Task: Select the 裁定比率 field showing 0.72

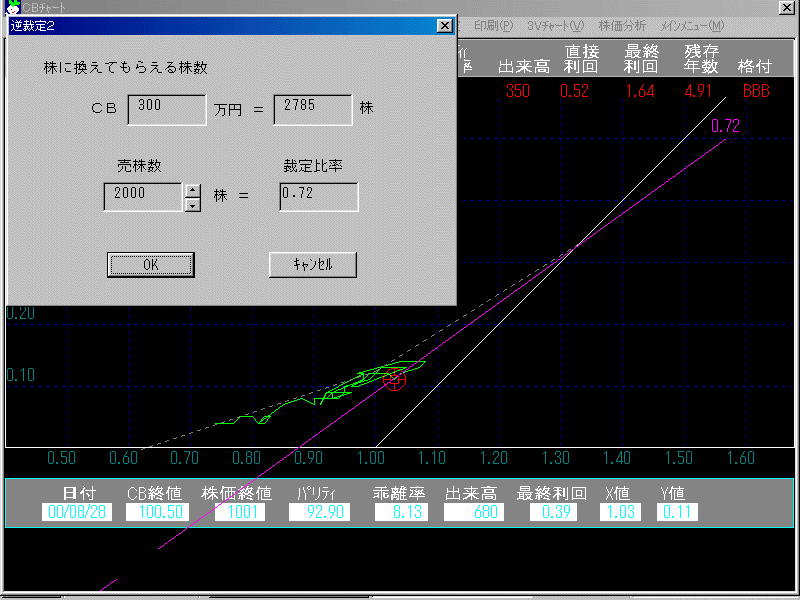Action: tap(319, 197)
